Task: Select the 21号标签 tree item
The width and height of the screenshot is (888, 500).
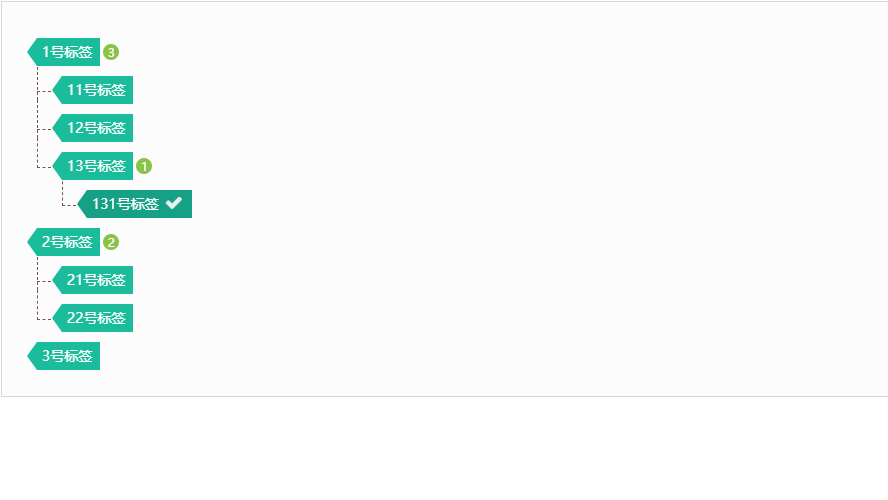Action: coord(93,280)
